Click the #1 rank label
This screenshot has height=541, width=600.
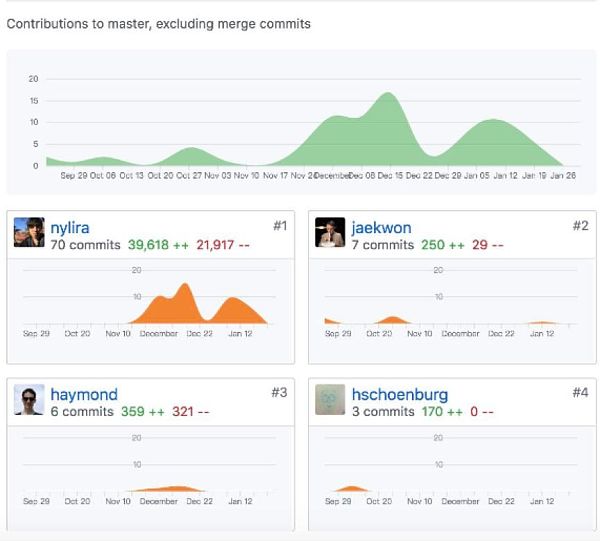tap(279, 226)
